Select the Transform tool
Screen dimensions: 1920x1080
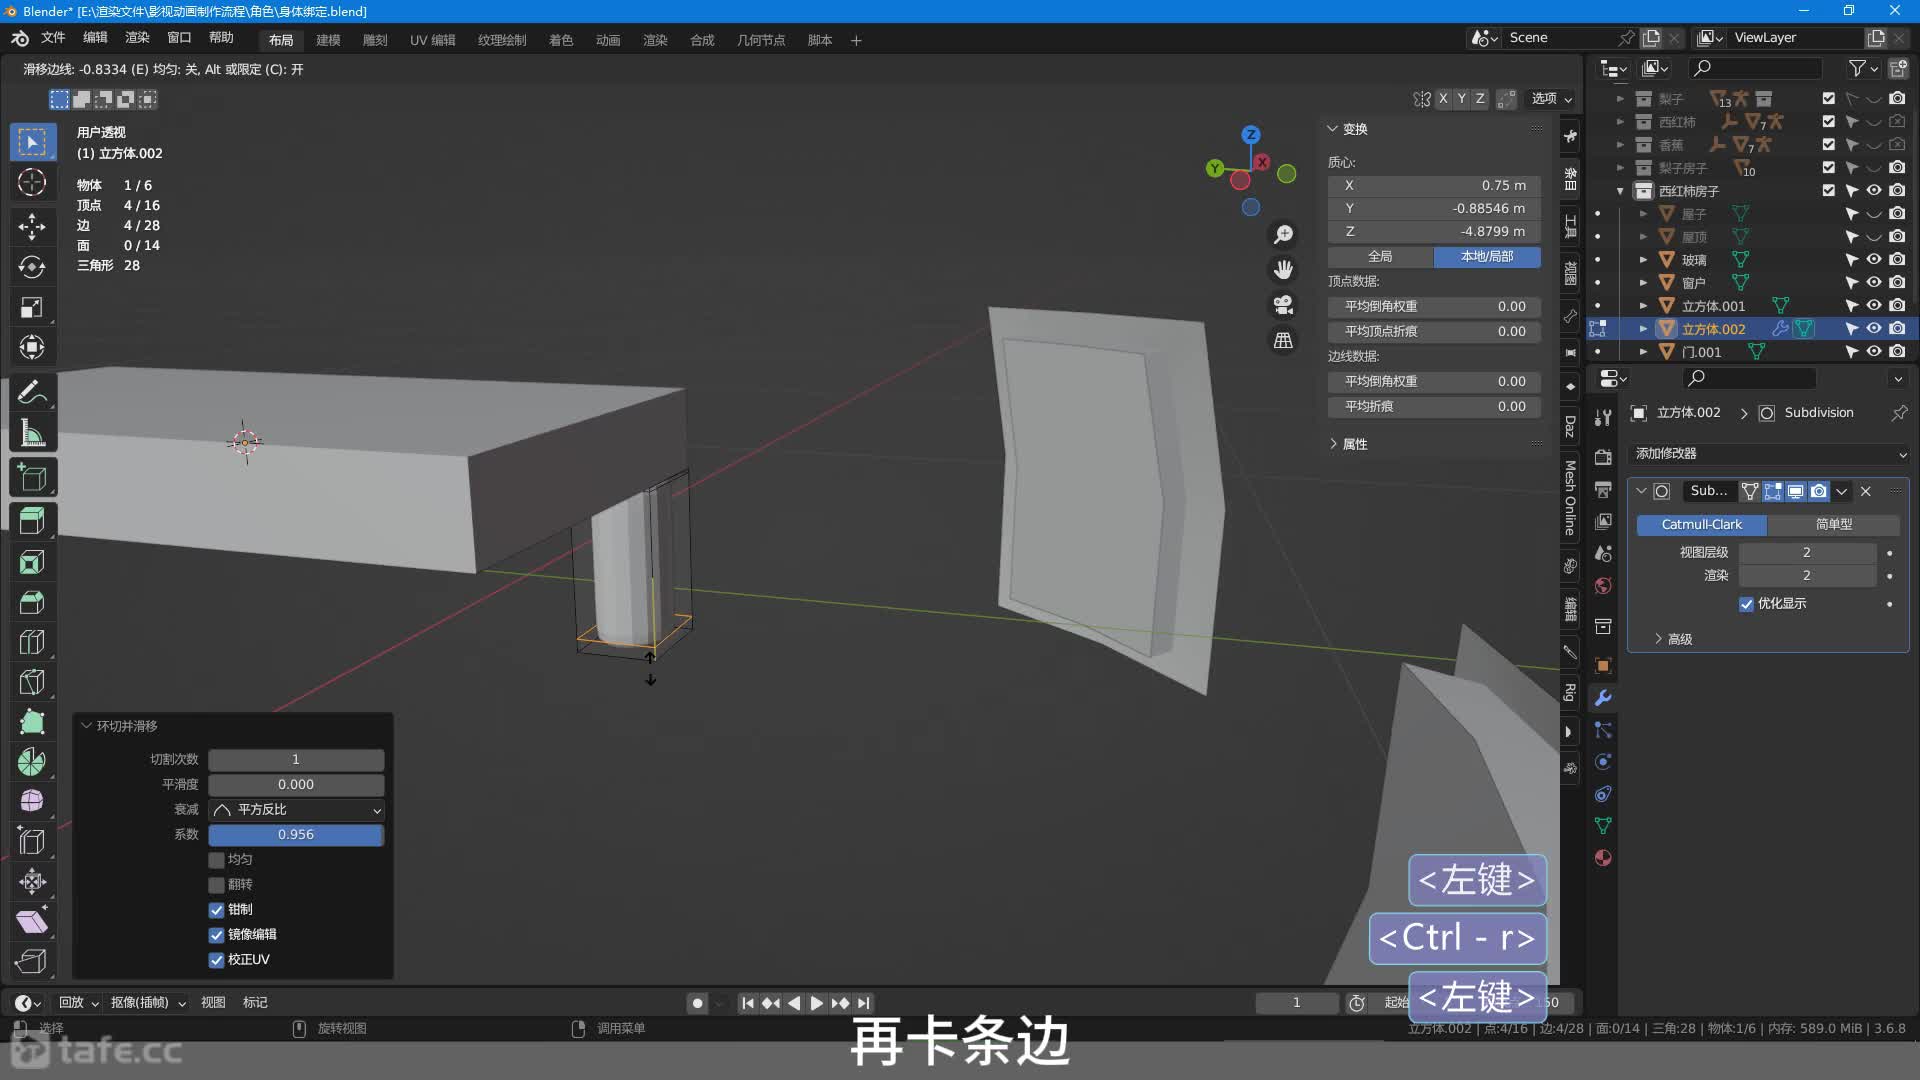(x=32, y=347)
